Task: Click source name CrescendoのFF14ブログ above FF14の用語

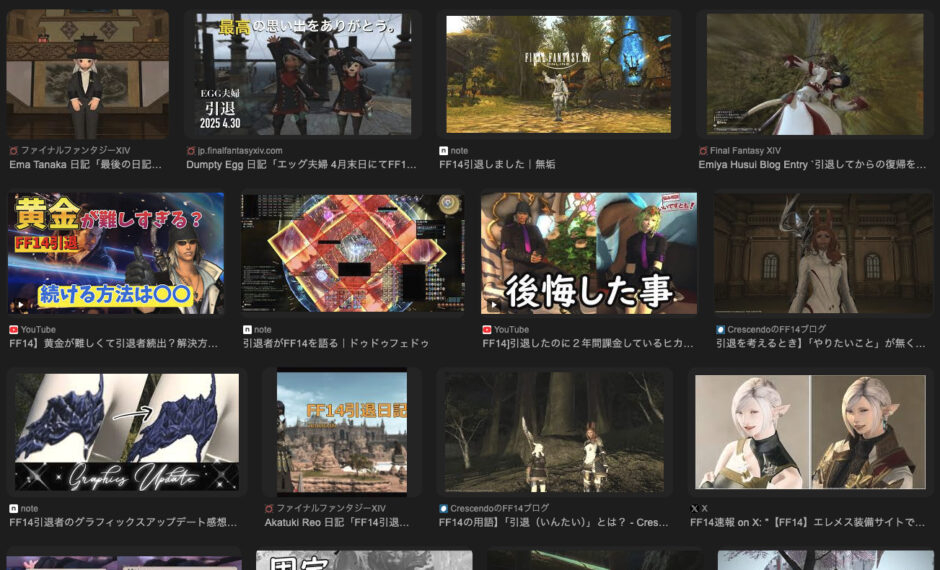Action: (x=499, y=508)
